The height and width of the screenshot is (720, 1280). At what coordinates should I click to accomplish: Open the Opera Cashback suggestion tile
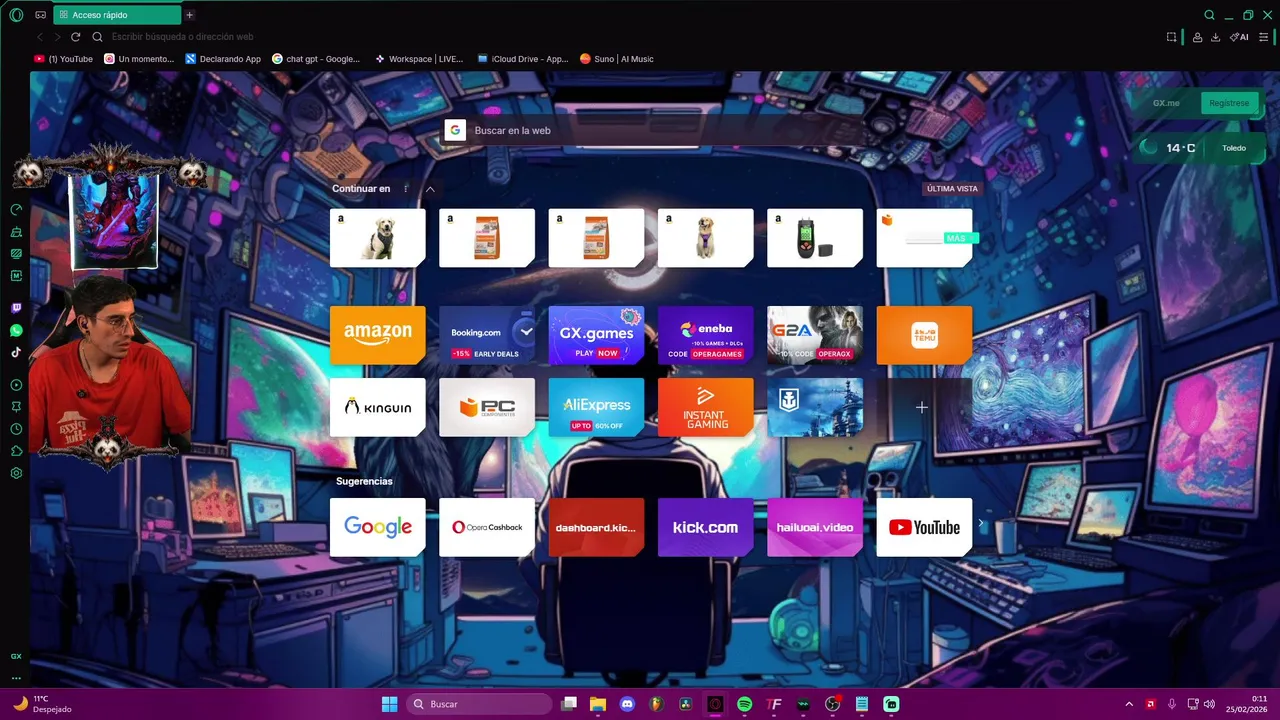(487, 527)
